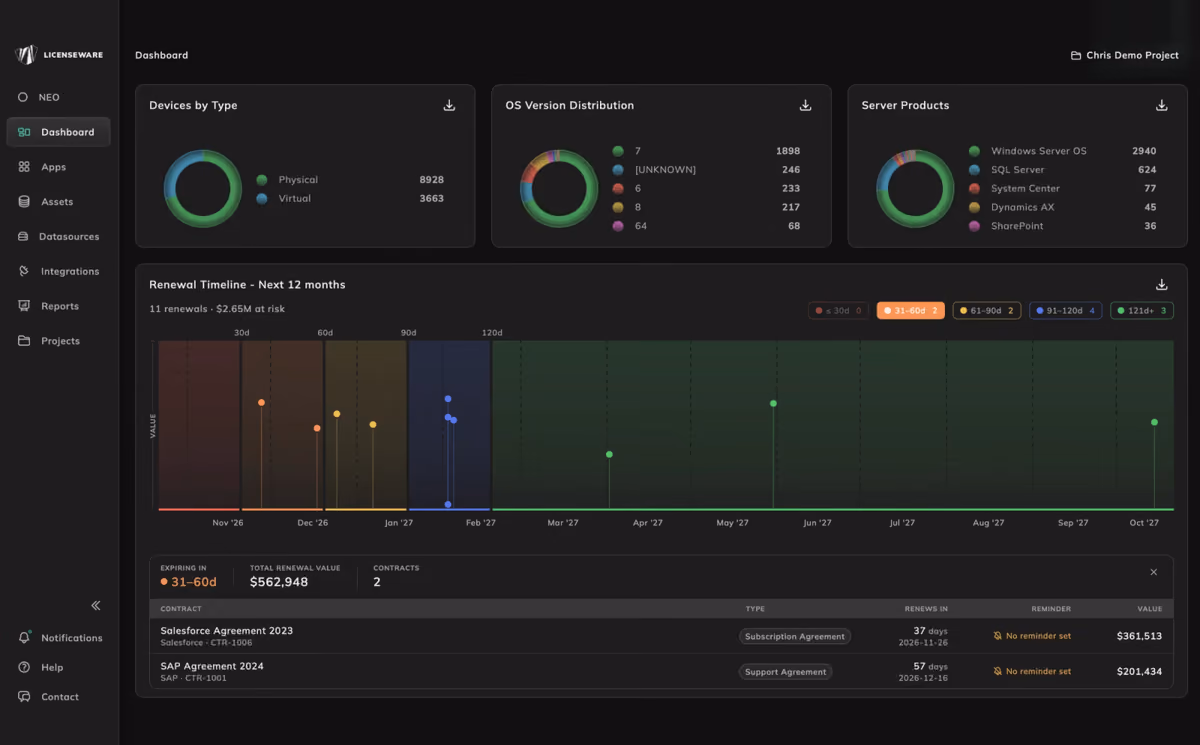Image resolution: width=1200 pixels, height=745 pixels.
Task: Click the yellow swatch for OS 8
Action: point(618,207)
